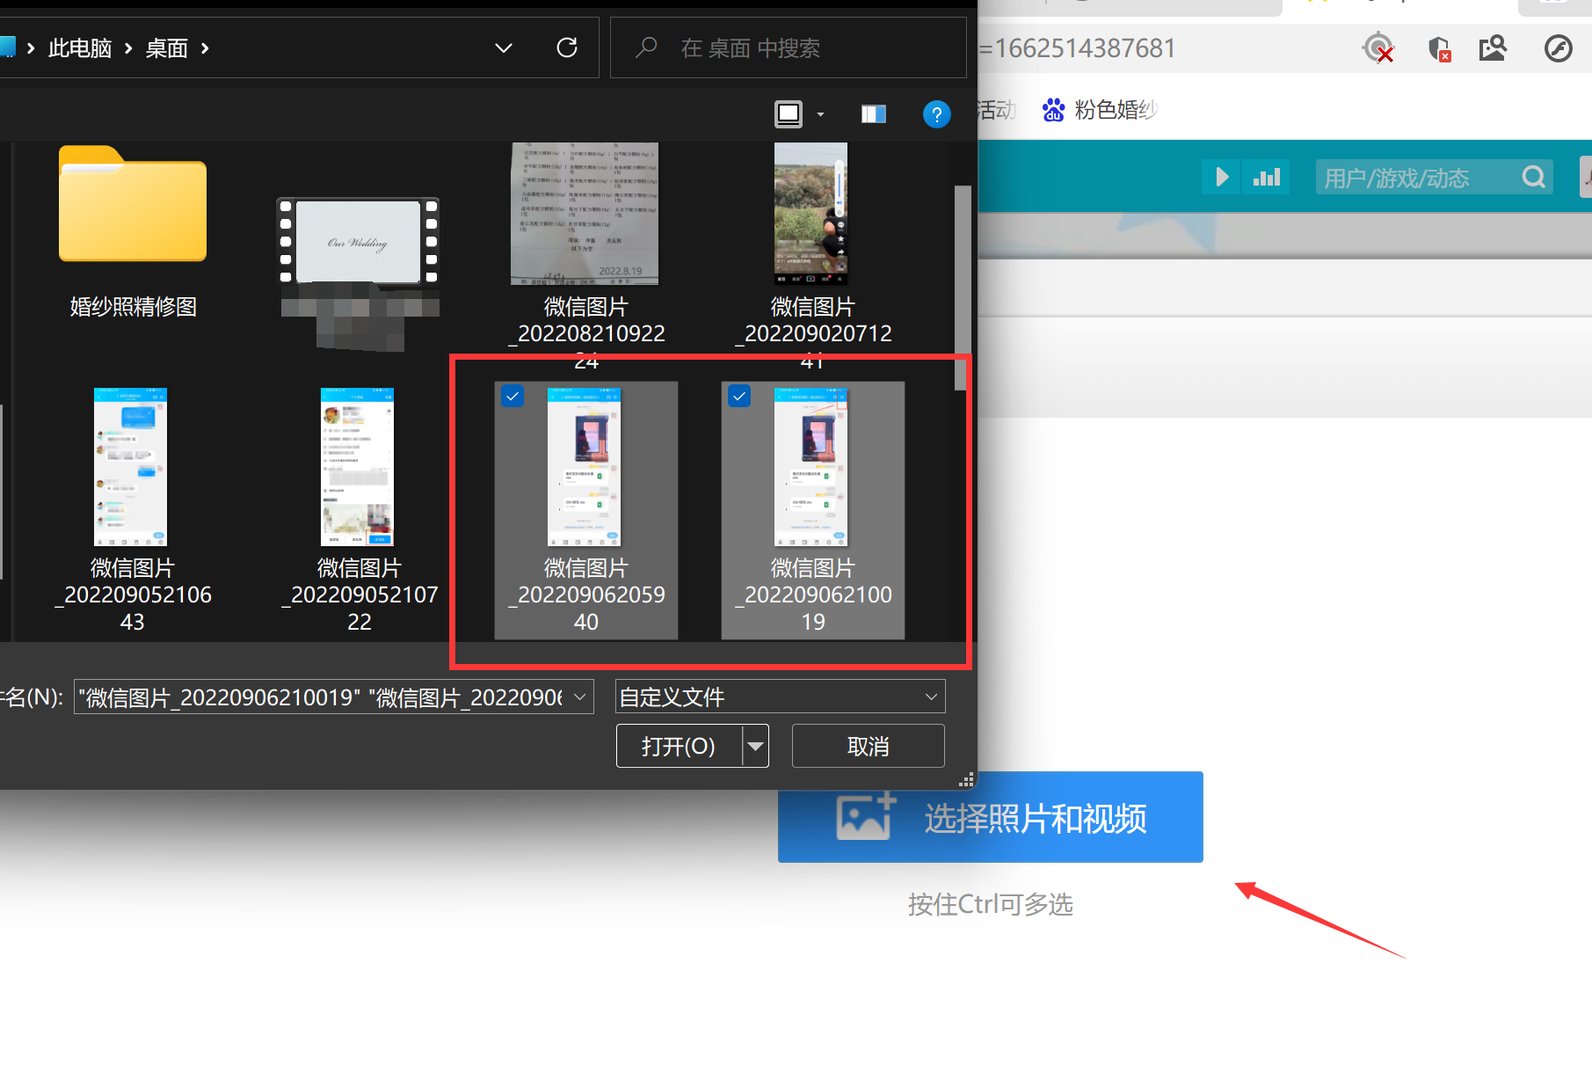Click the change view layout icon

pyautogui.click(x=789, y=115)
